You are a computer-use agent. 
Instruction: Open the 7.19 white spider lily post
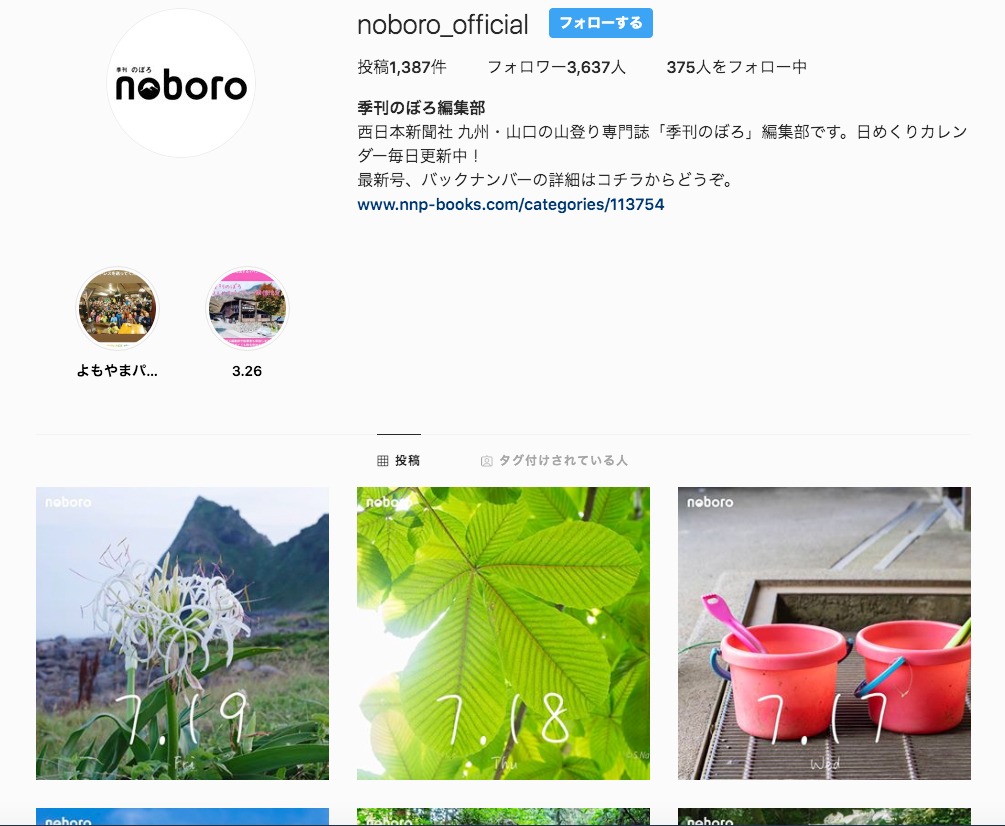coord(183,633)
